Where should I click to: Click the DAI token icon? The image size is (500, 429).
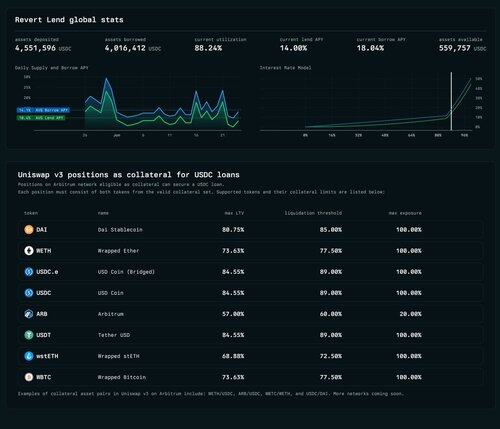tap(29, 230)
